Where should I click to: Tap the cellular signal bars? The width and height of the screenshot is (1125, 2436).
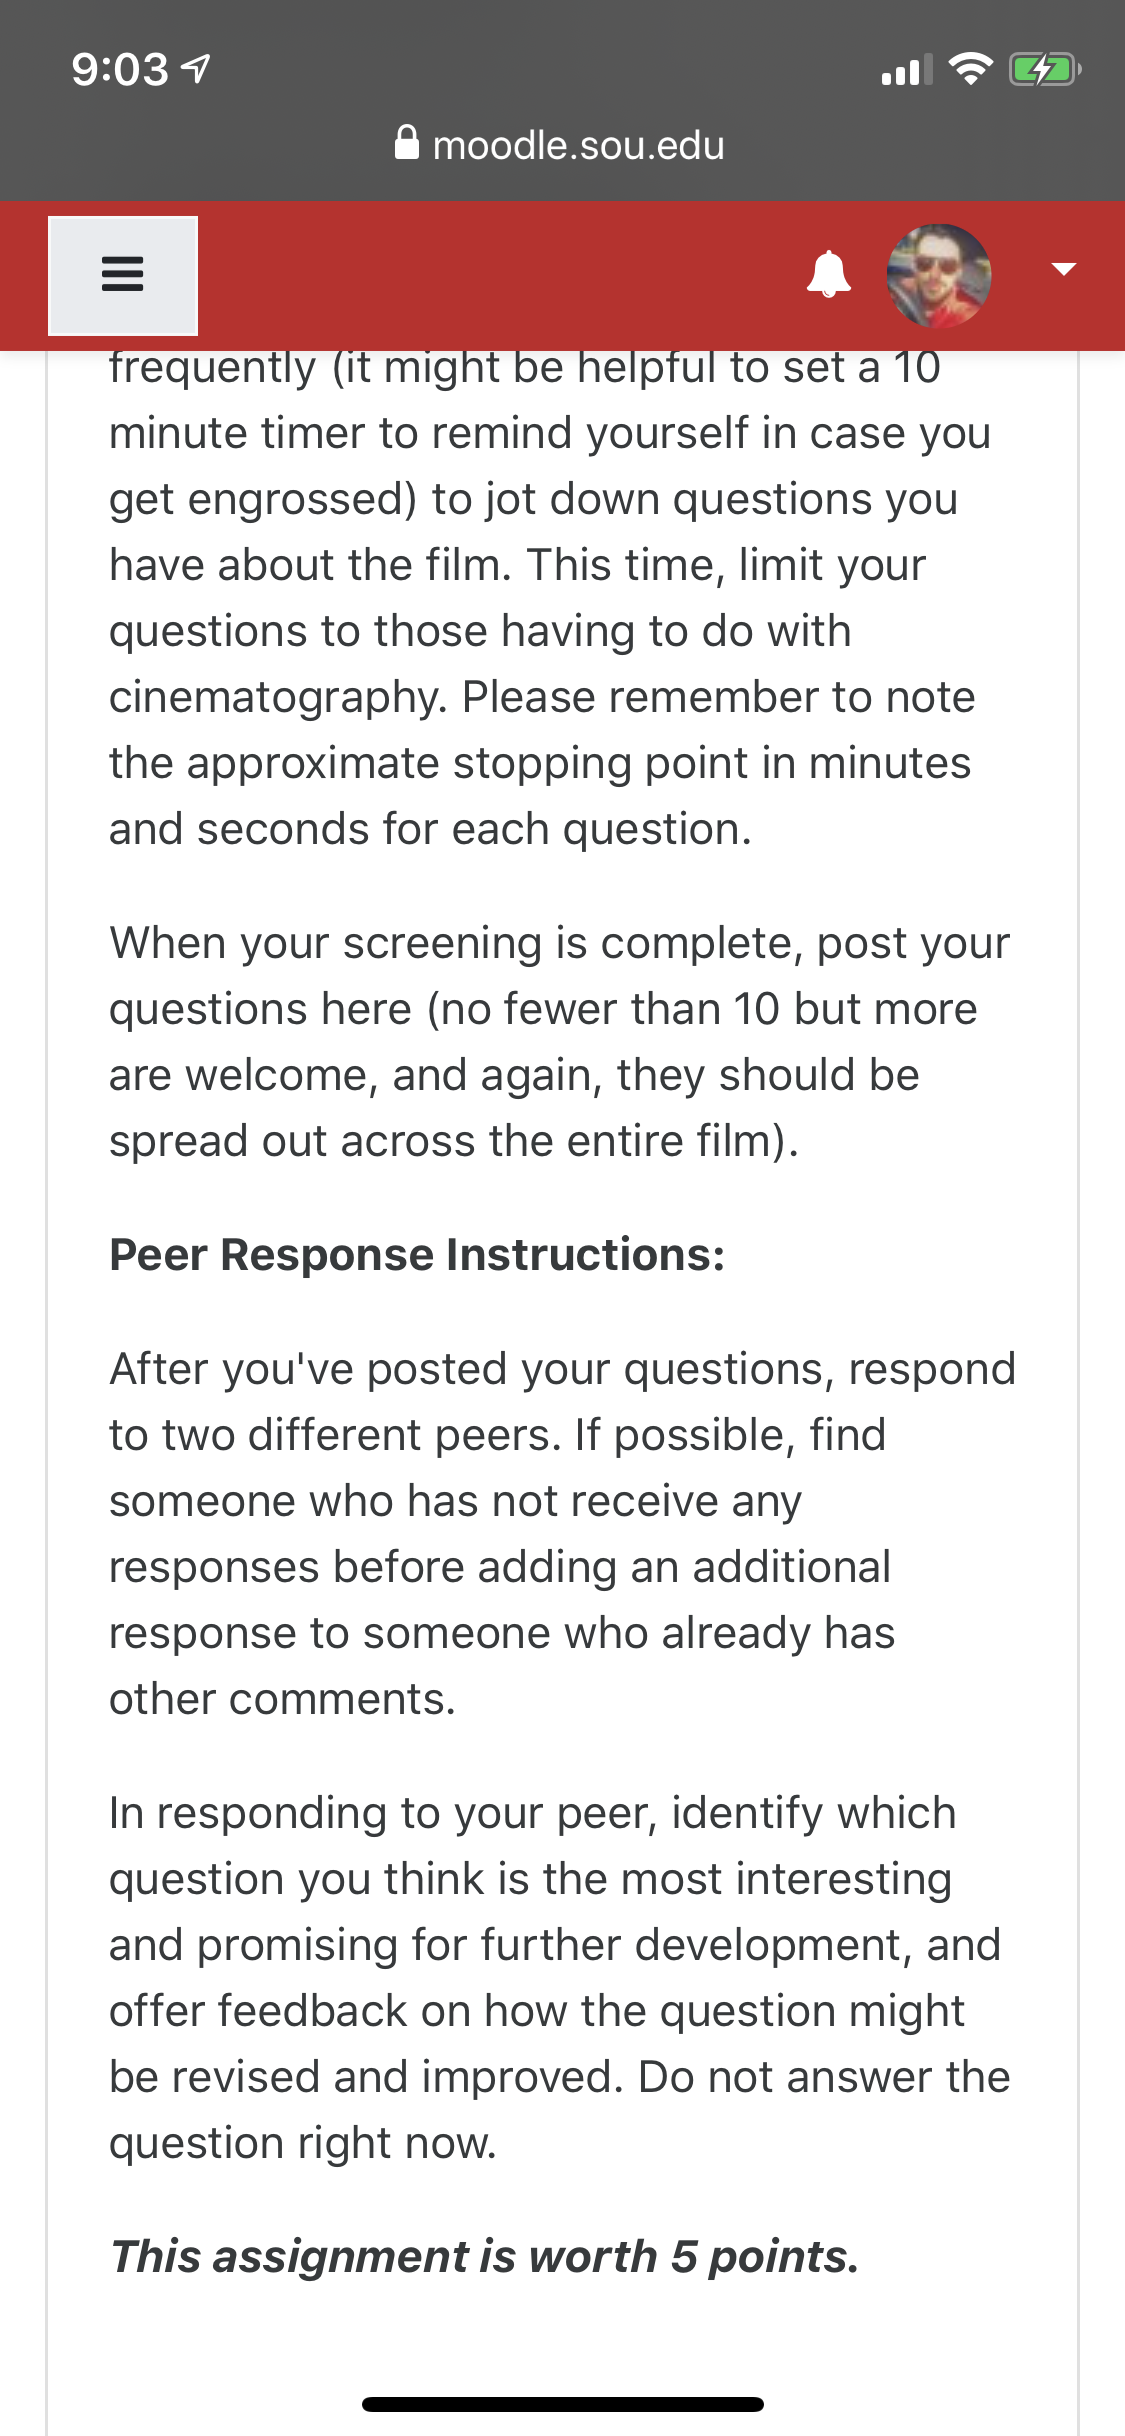[x=907, y=70]
